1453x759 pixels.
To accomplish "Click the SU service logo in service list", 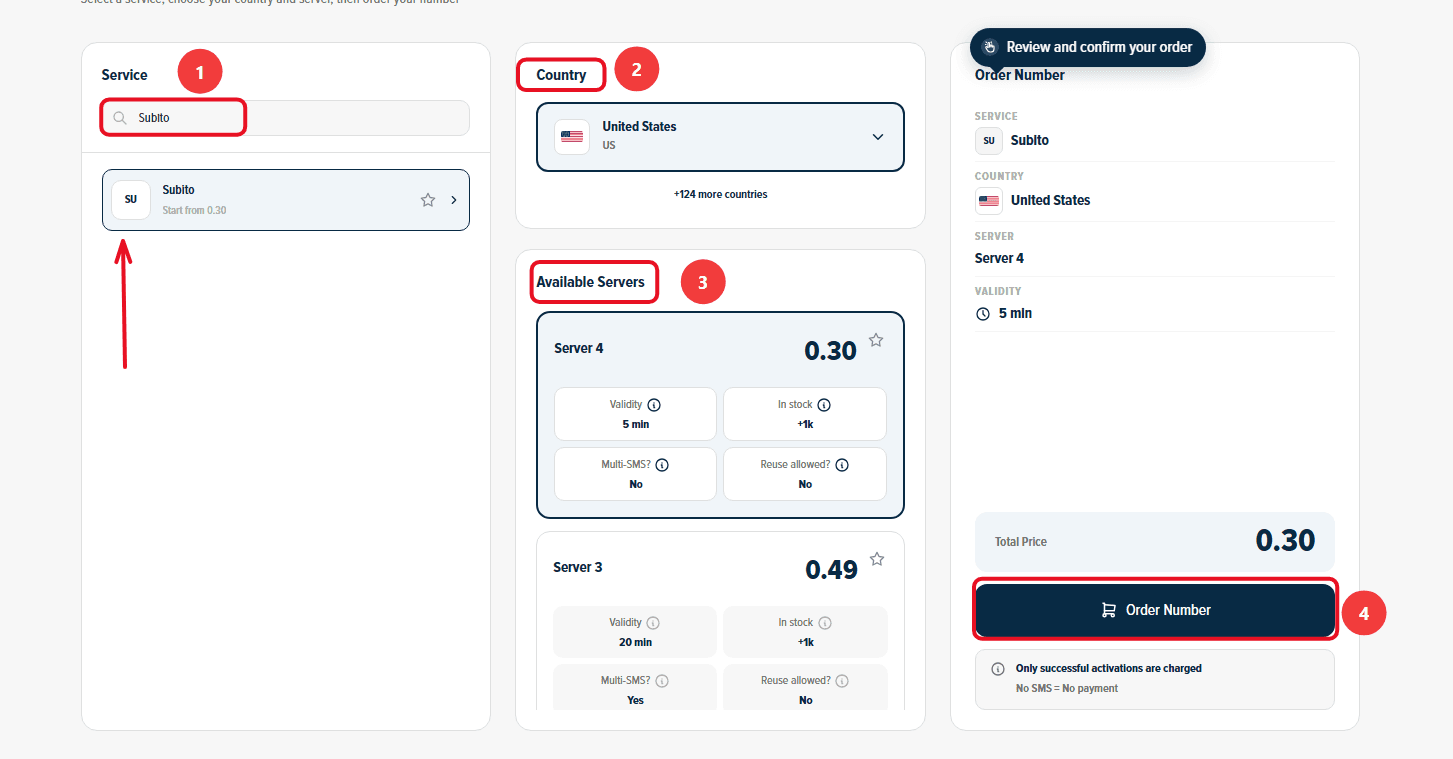I will coord(131,200).
